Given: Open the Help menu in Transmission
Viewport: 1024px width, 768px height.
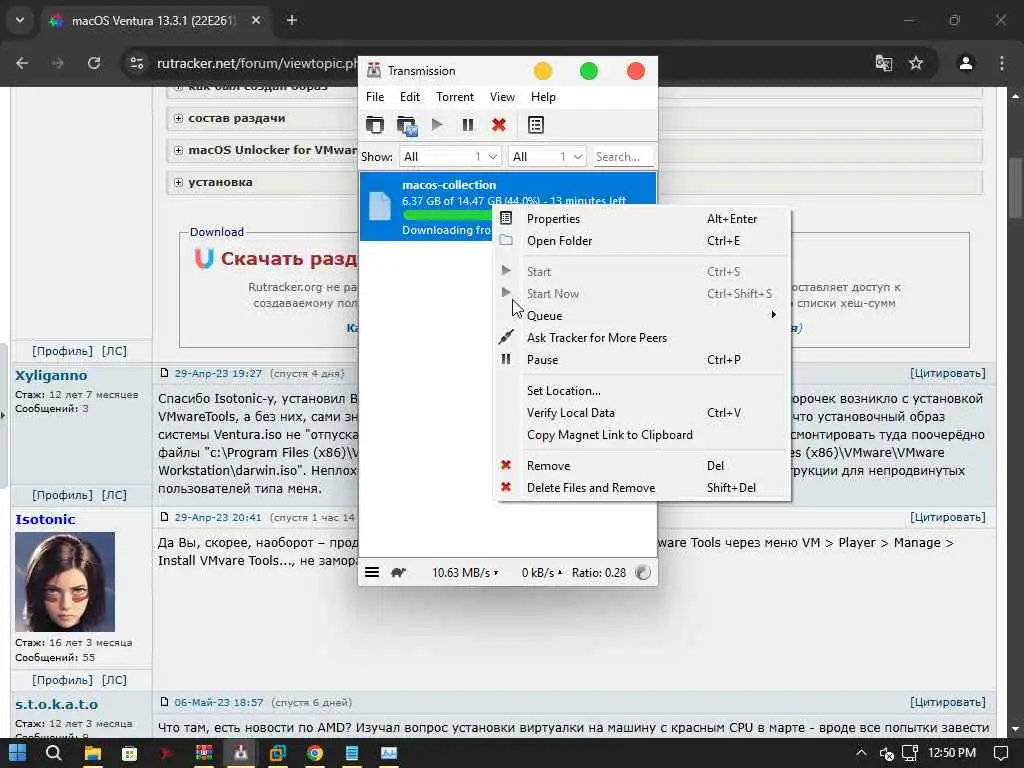Looking at the screenshot, I should coord(543,97).
